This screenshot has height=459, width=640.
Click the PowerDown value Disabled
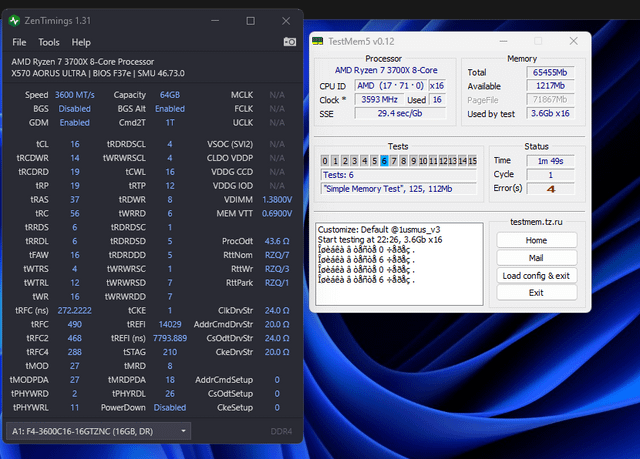click(x=170, y=408)
